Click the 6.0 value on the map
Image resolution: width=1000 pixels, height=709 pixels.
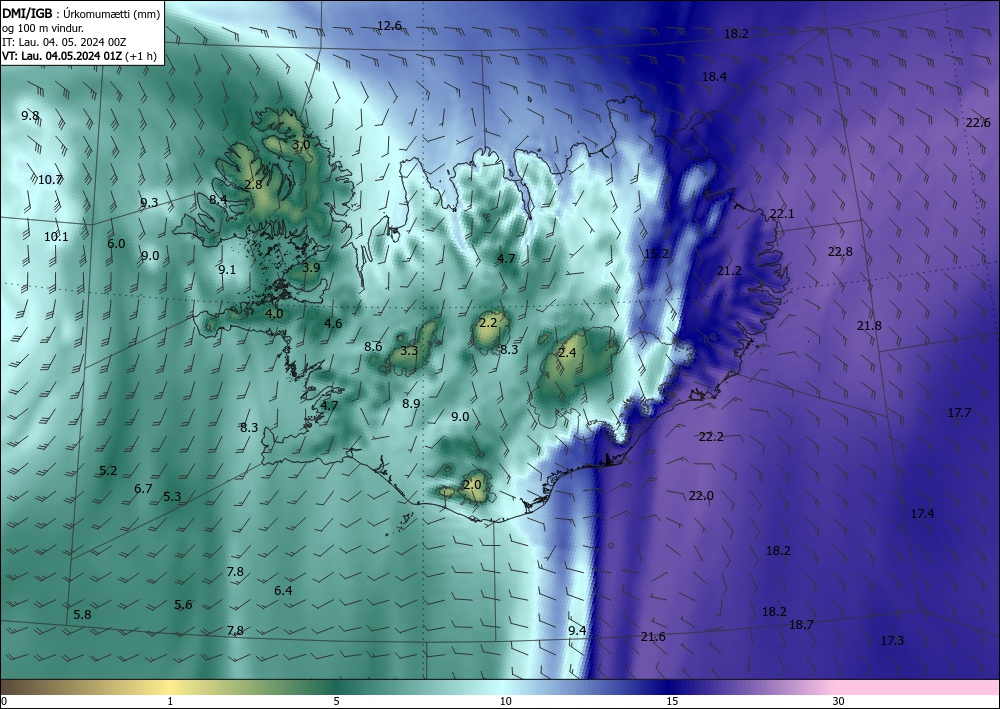[116, 244]
